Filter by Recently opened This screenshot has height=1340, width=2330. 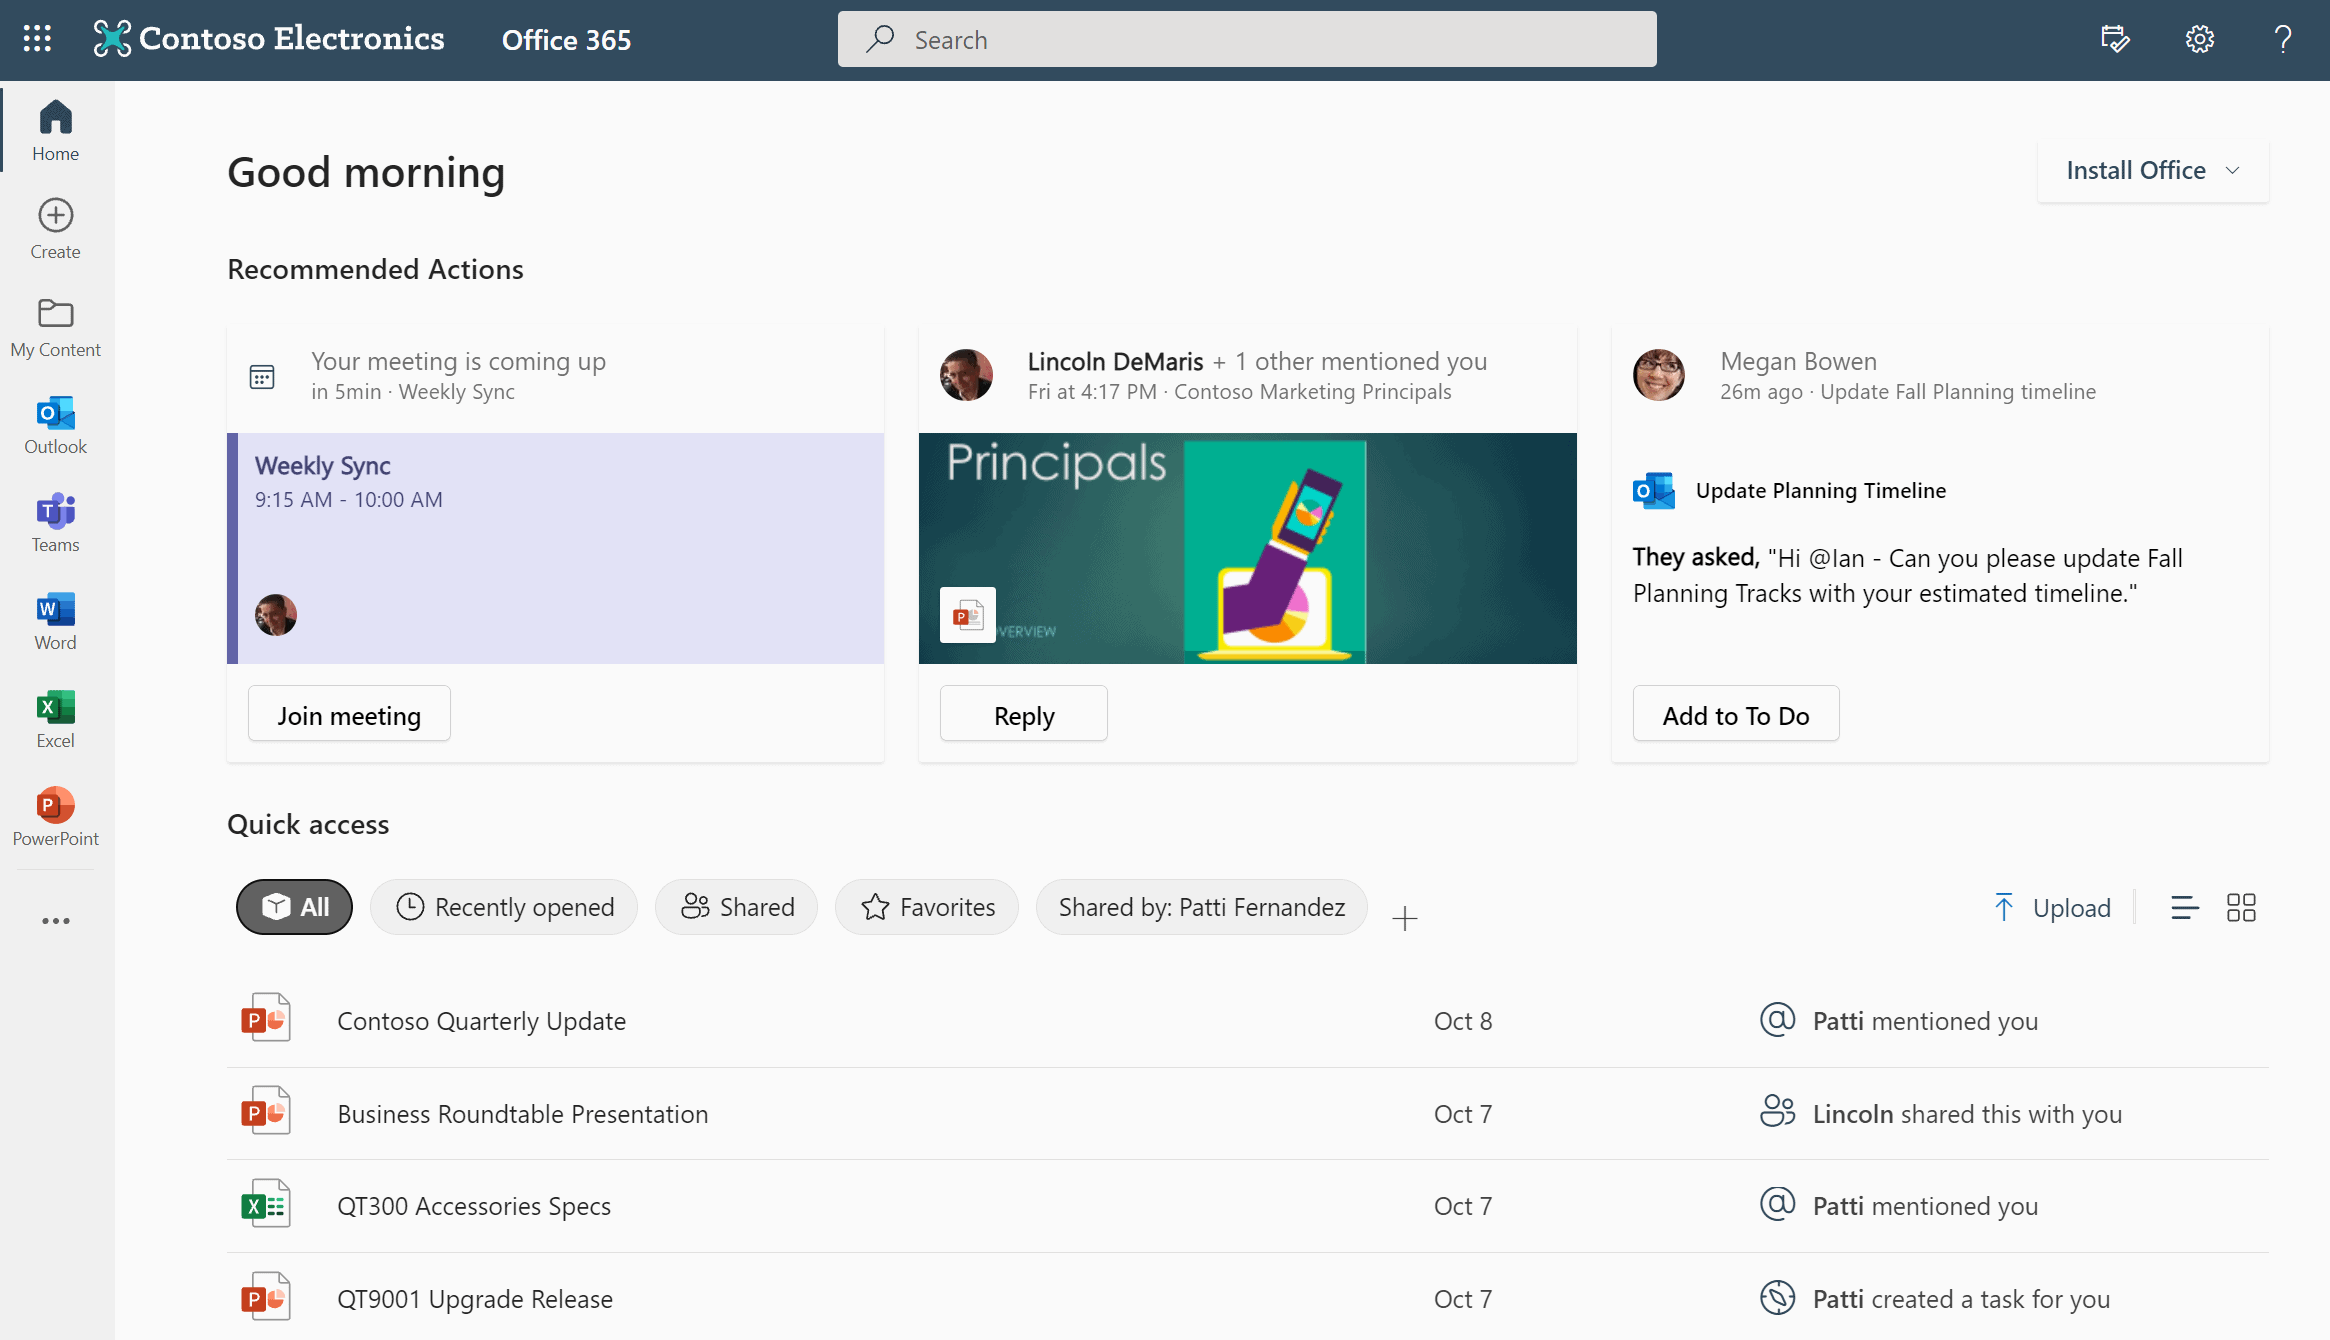point(504,907)
